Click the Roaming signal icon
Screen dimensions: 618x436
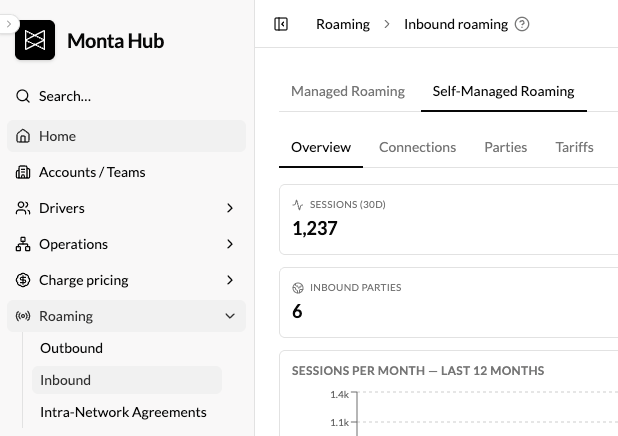(23, 316)
